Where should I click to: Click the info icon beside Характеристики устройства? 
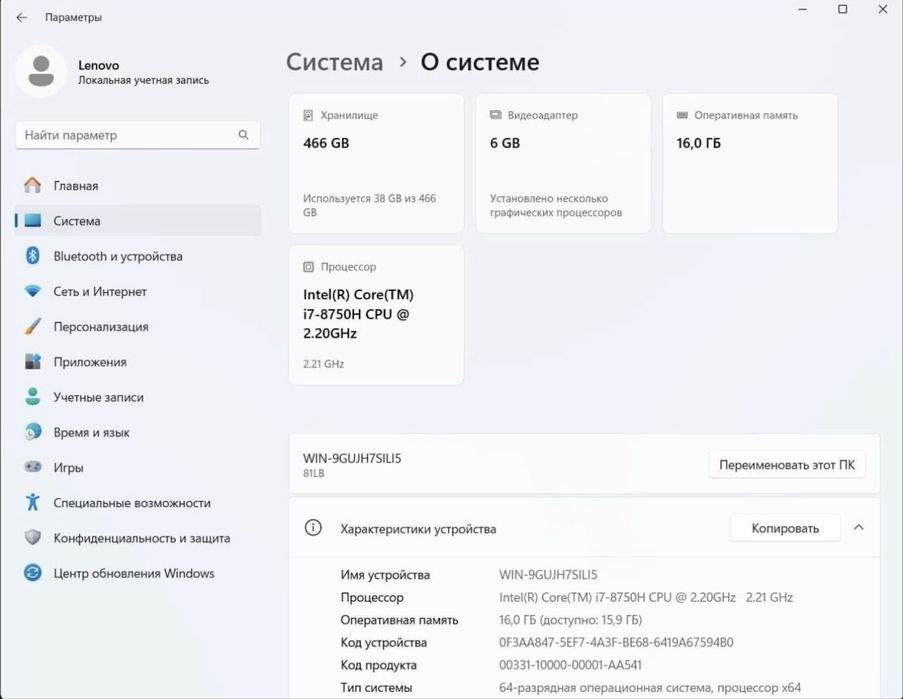(x=313, y=527)
